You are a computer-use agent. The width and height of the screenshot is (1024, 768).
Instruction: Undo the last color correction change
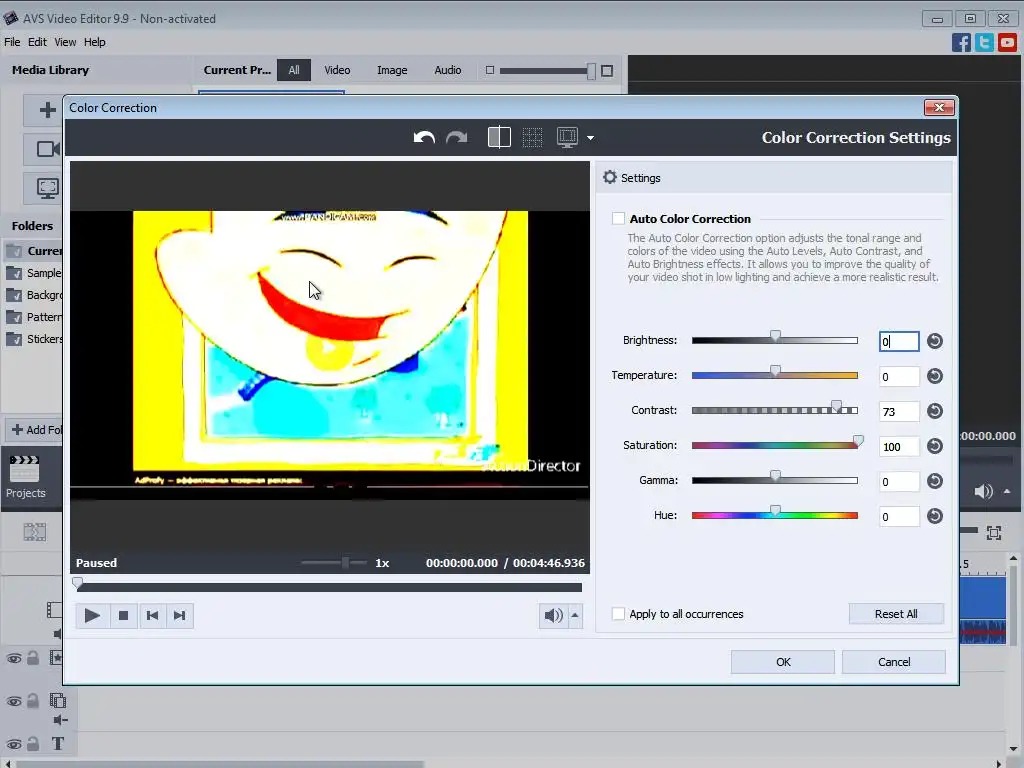(424, 138)
